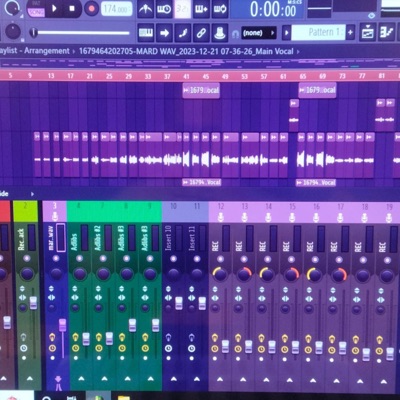Toggle the 3-2-1 countdown before recording
Viewport: 400px width, 400px height.
[x=183, y=9]
